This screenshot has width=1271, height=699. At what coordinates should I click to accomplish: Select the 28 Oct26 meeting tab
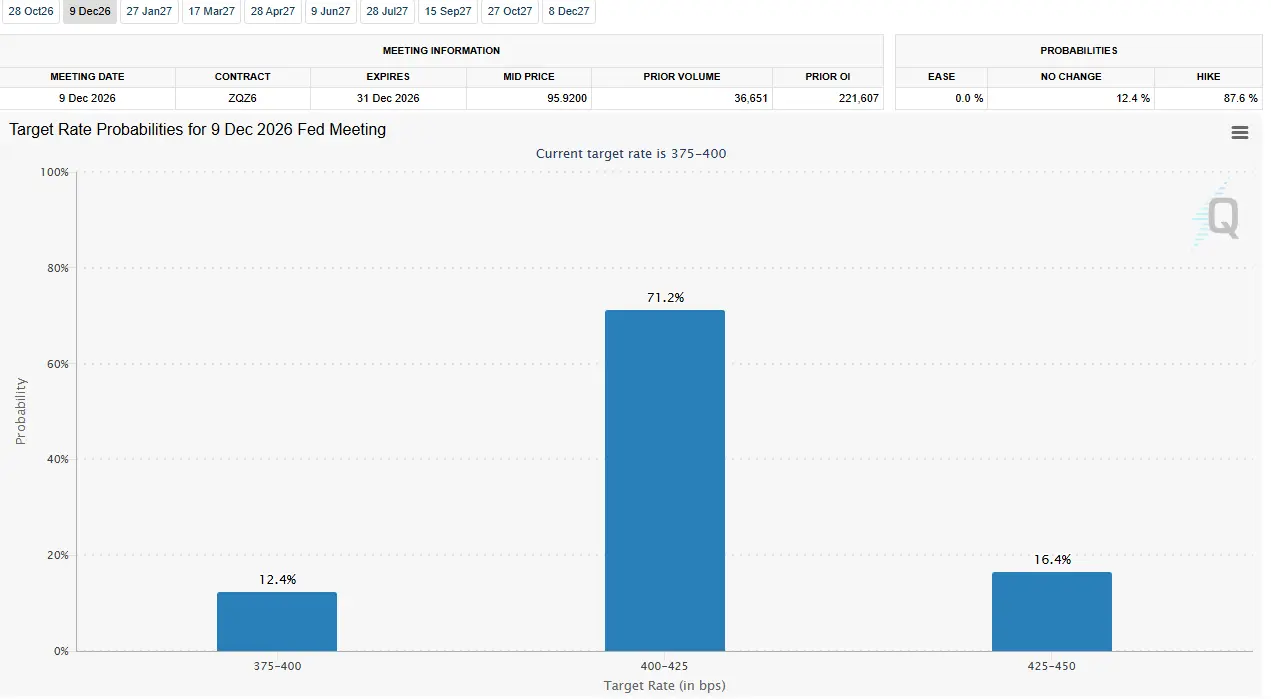pyautogui.click(x=31, y=12)
